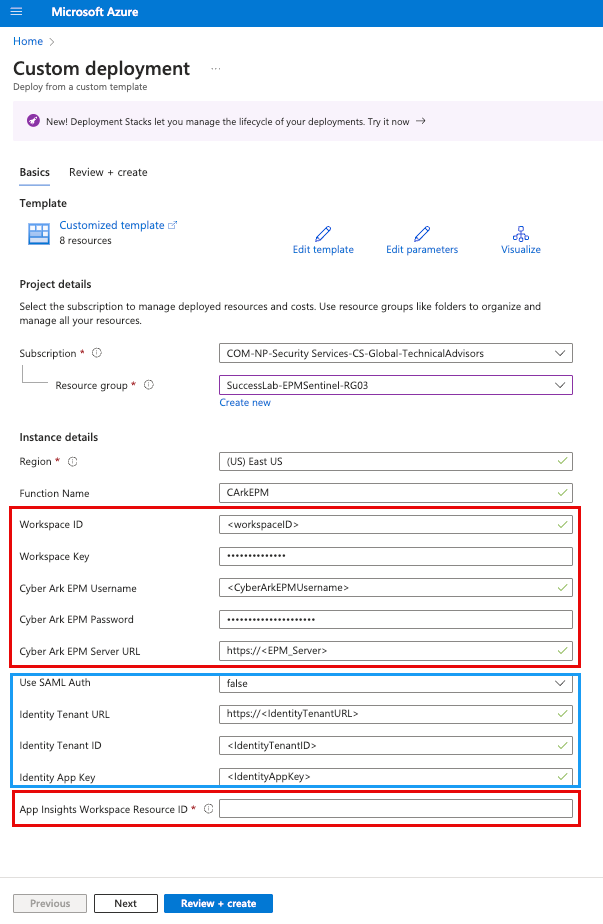Click the Subscription info tooltip icon
The height and width of the screenshot is (924, 603).
(x=97, y=353)
